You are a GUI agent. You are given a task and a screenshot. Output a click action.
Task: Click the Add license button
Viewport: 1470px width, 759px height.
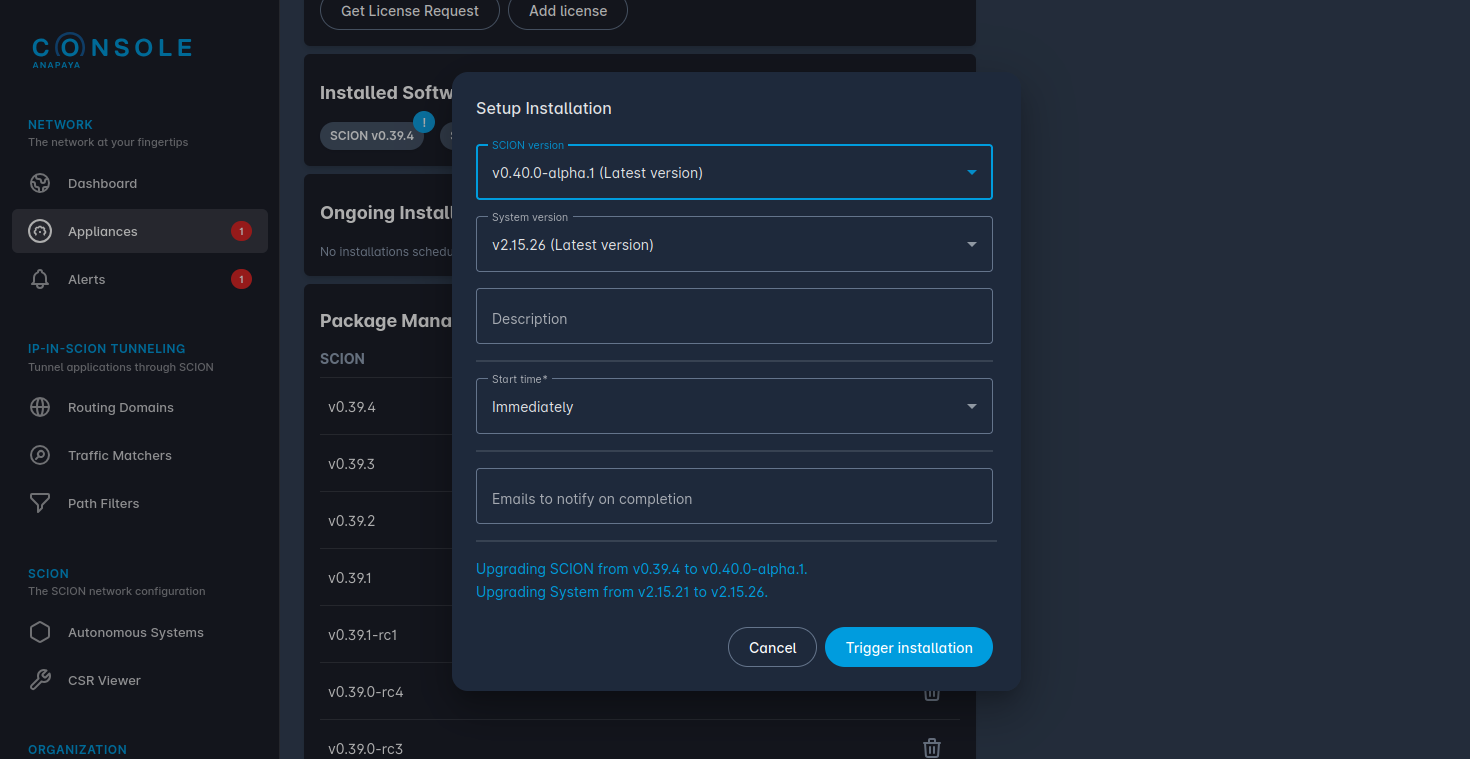(567, 11)
